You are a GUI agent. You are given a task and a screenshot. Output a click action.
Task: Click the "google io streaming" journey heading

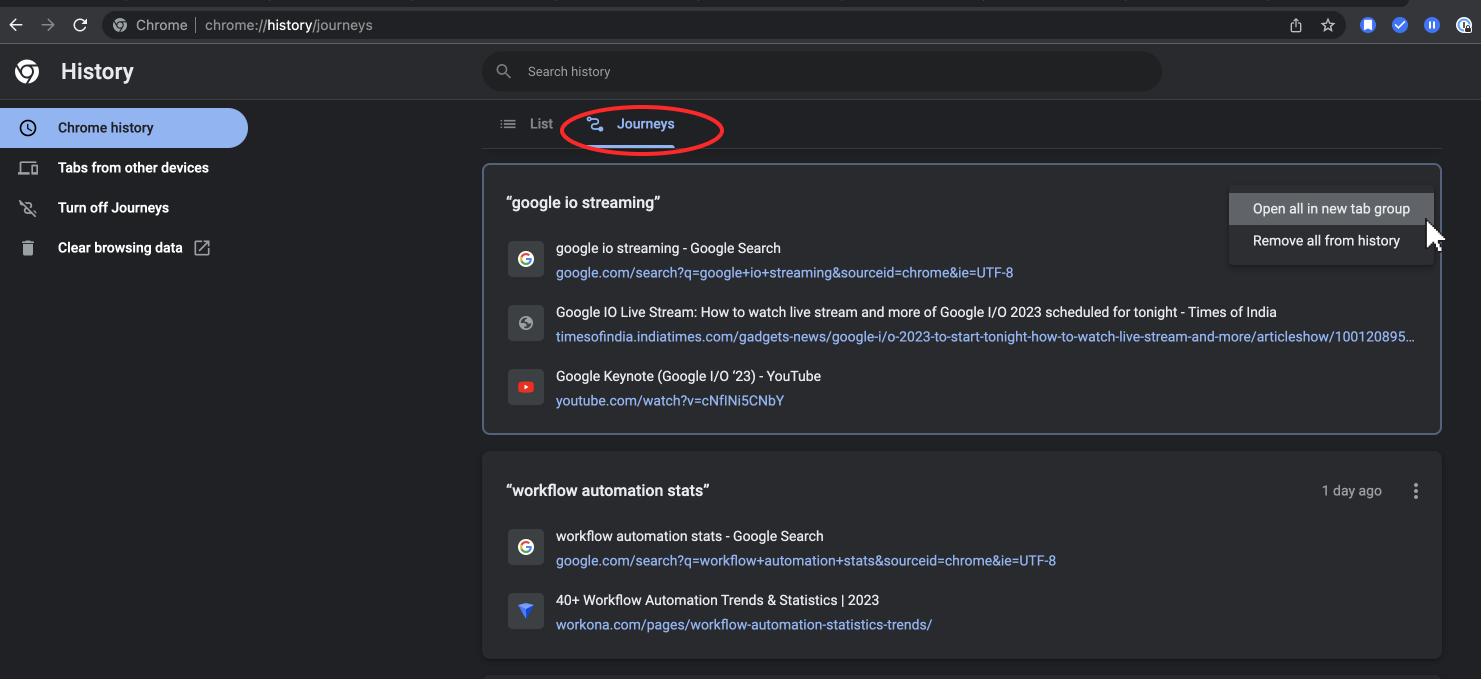pyautogui.click(x=583, y=203)
